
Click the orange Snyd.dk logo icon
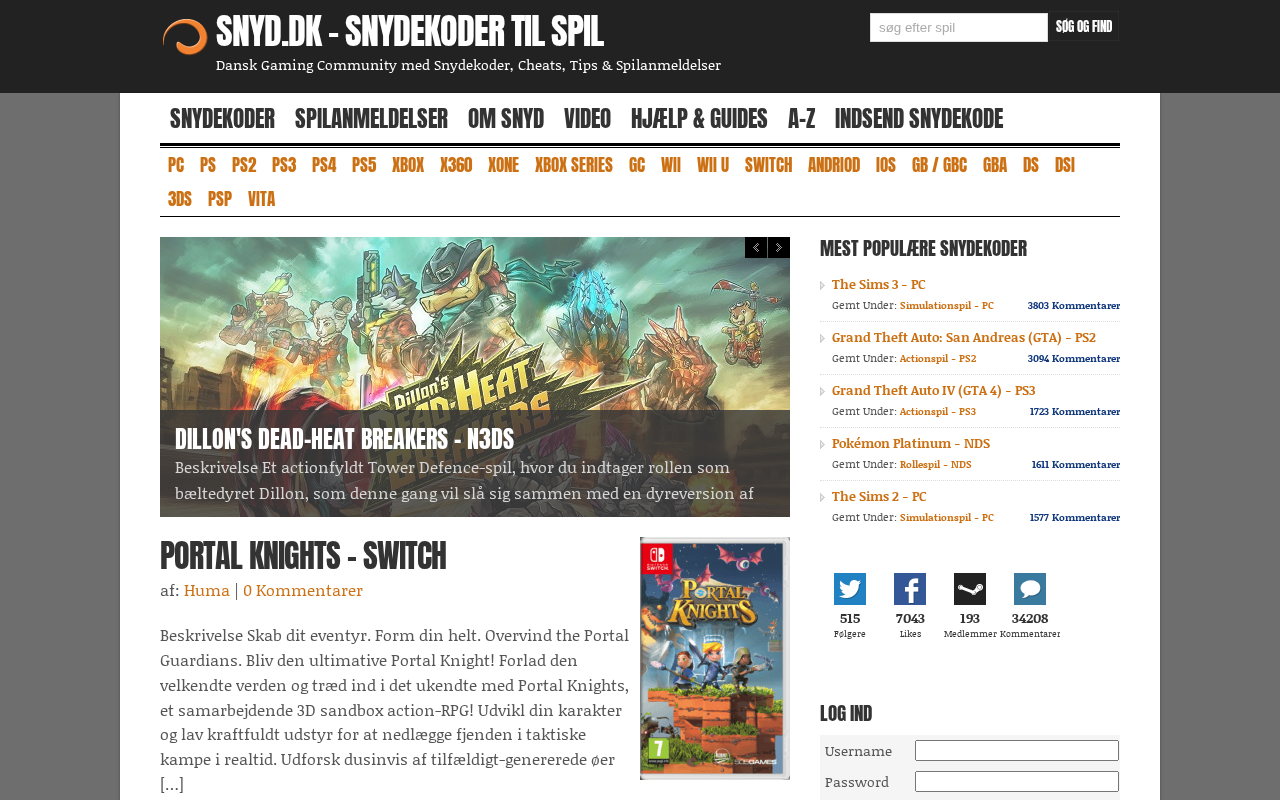pos(185,37)
